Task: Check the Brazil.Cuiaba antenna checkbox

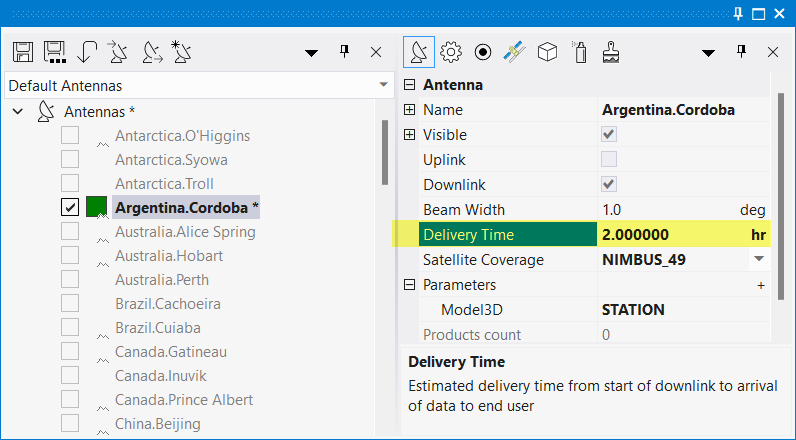Action: pyautogui.click(x=70, y=328)
